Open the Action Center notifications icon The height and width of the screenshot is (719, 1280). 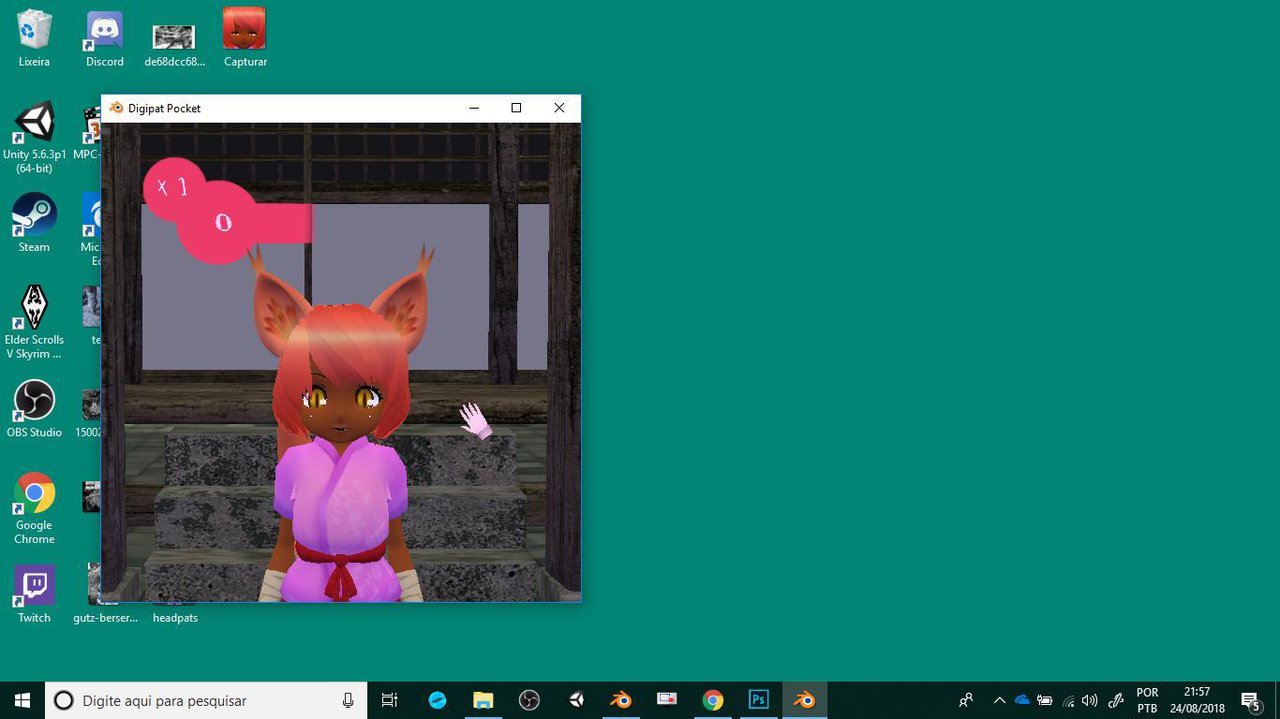(1250, 700)
